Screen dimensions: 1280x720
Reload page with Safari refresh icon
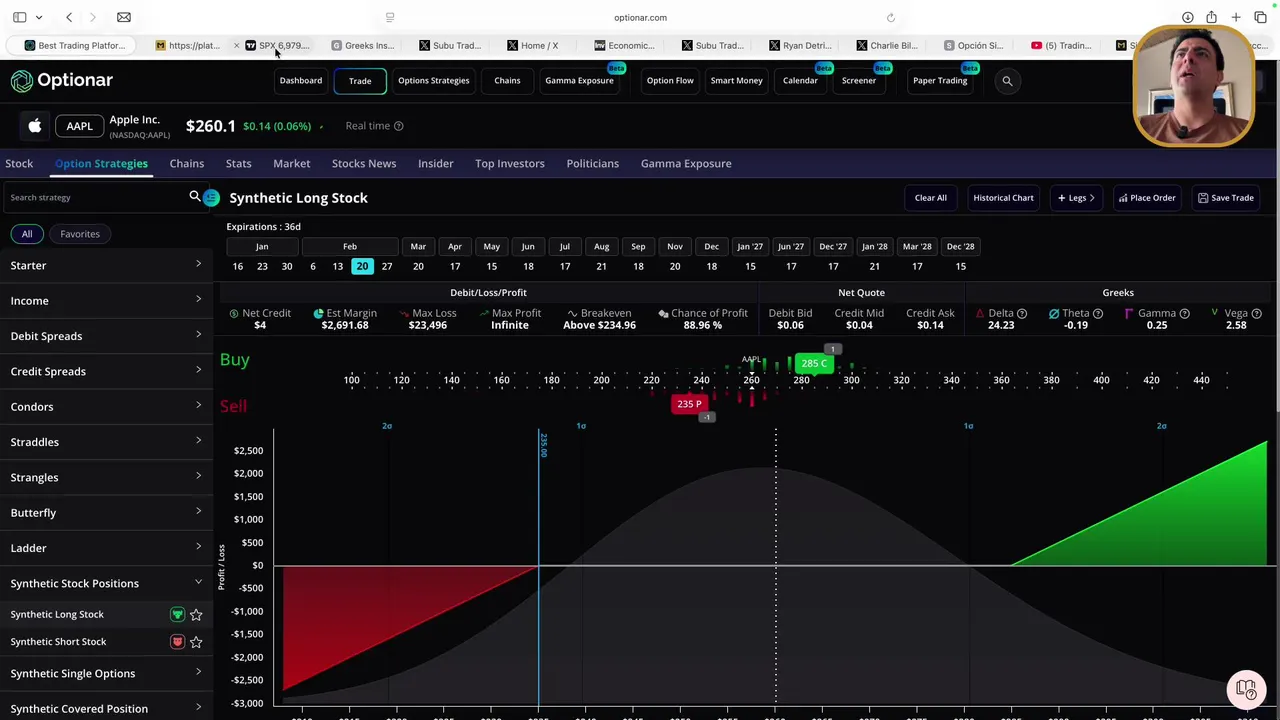890,17
